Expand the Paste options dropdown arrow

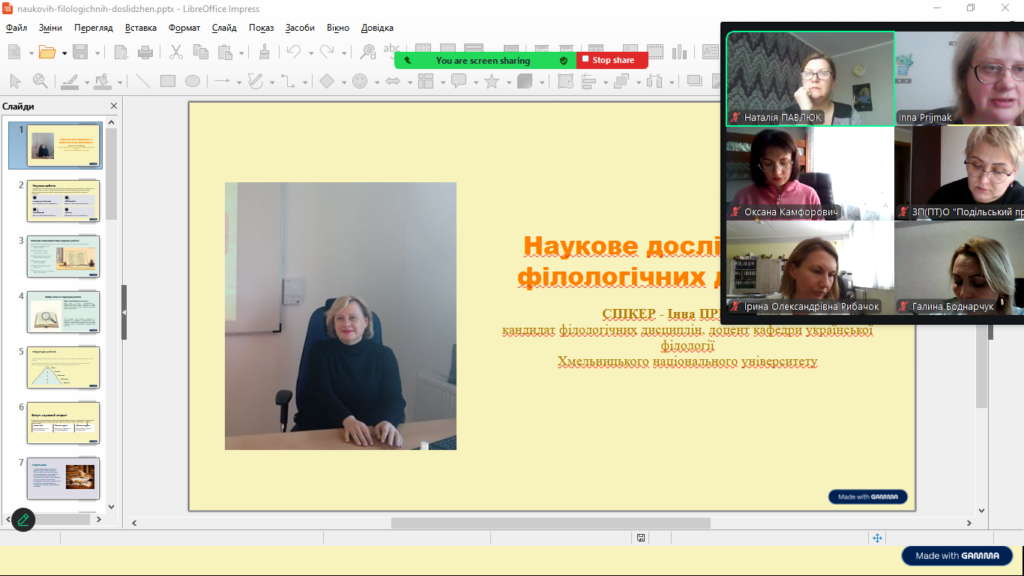[x=241, y=53]
